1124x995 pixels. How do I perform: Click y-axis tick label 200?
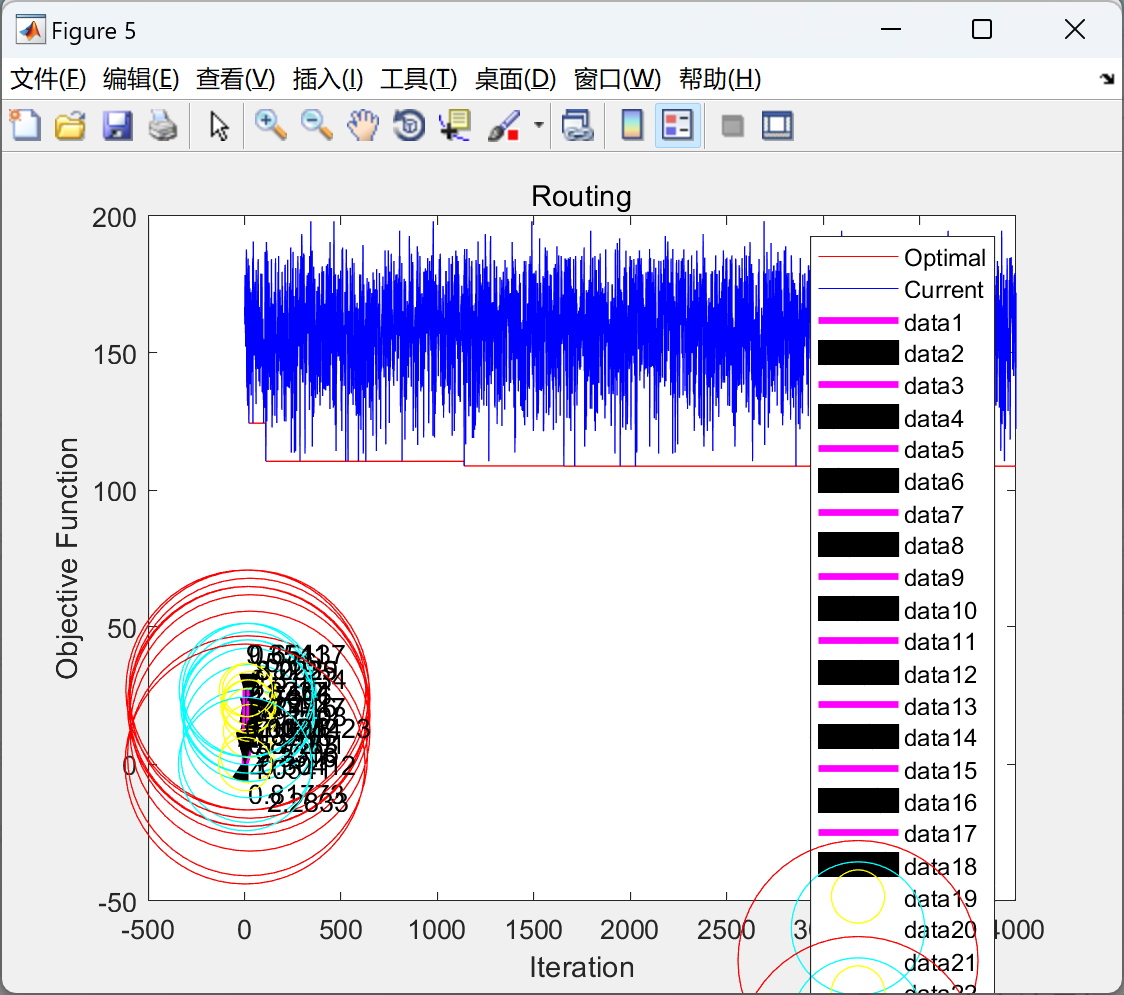(114, 218)
